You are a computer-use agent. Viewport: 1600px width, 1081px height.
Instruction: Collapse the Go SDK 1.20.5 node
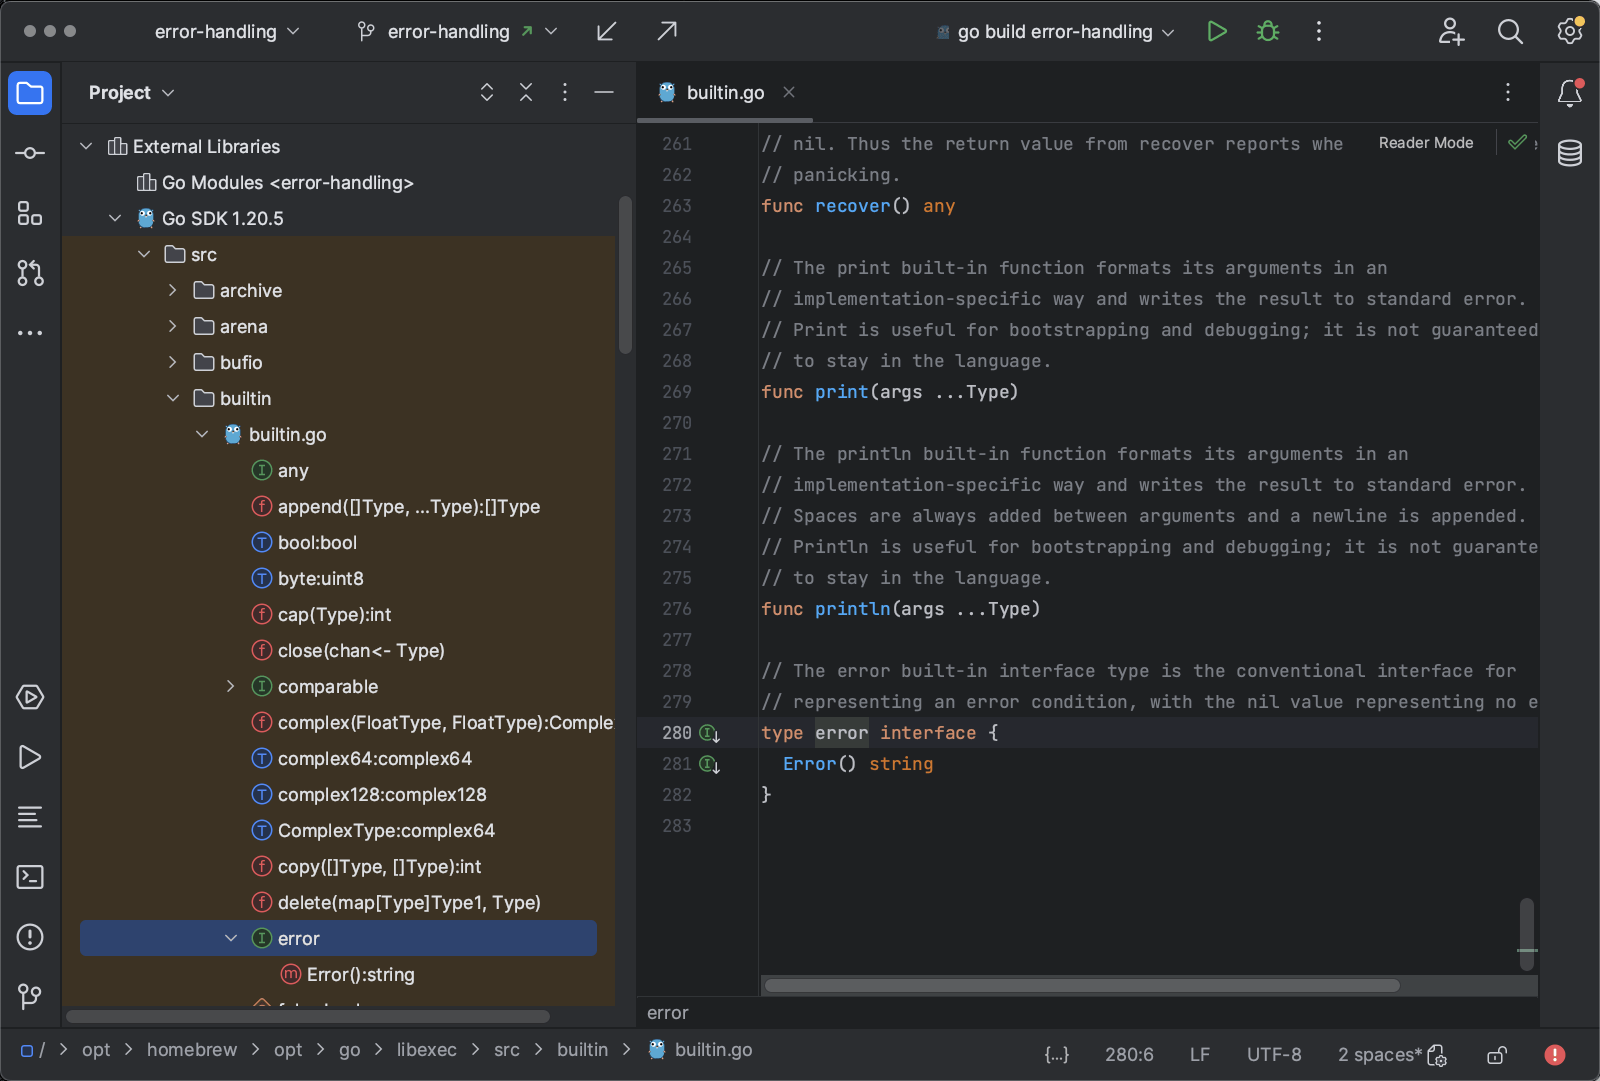point(114,217)
